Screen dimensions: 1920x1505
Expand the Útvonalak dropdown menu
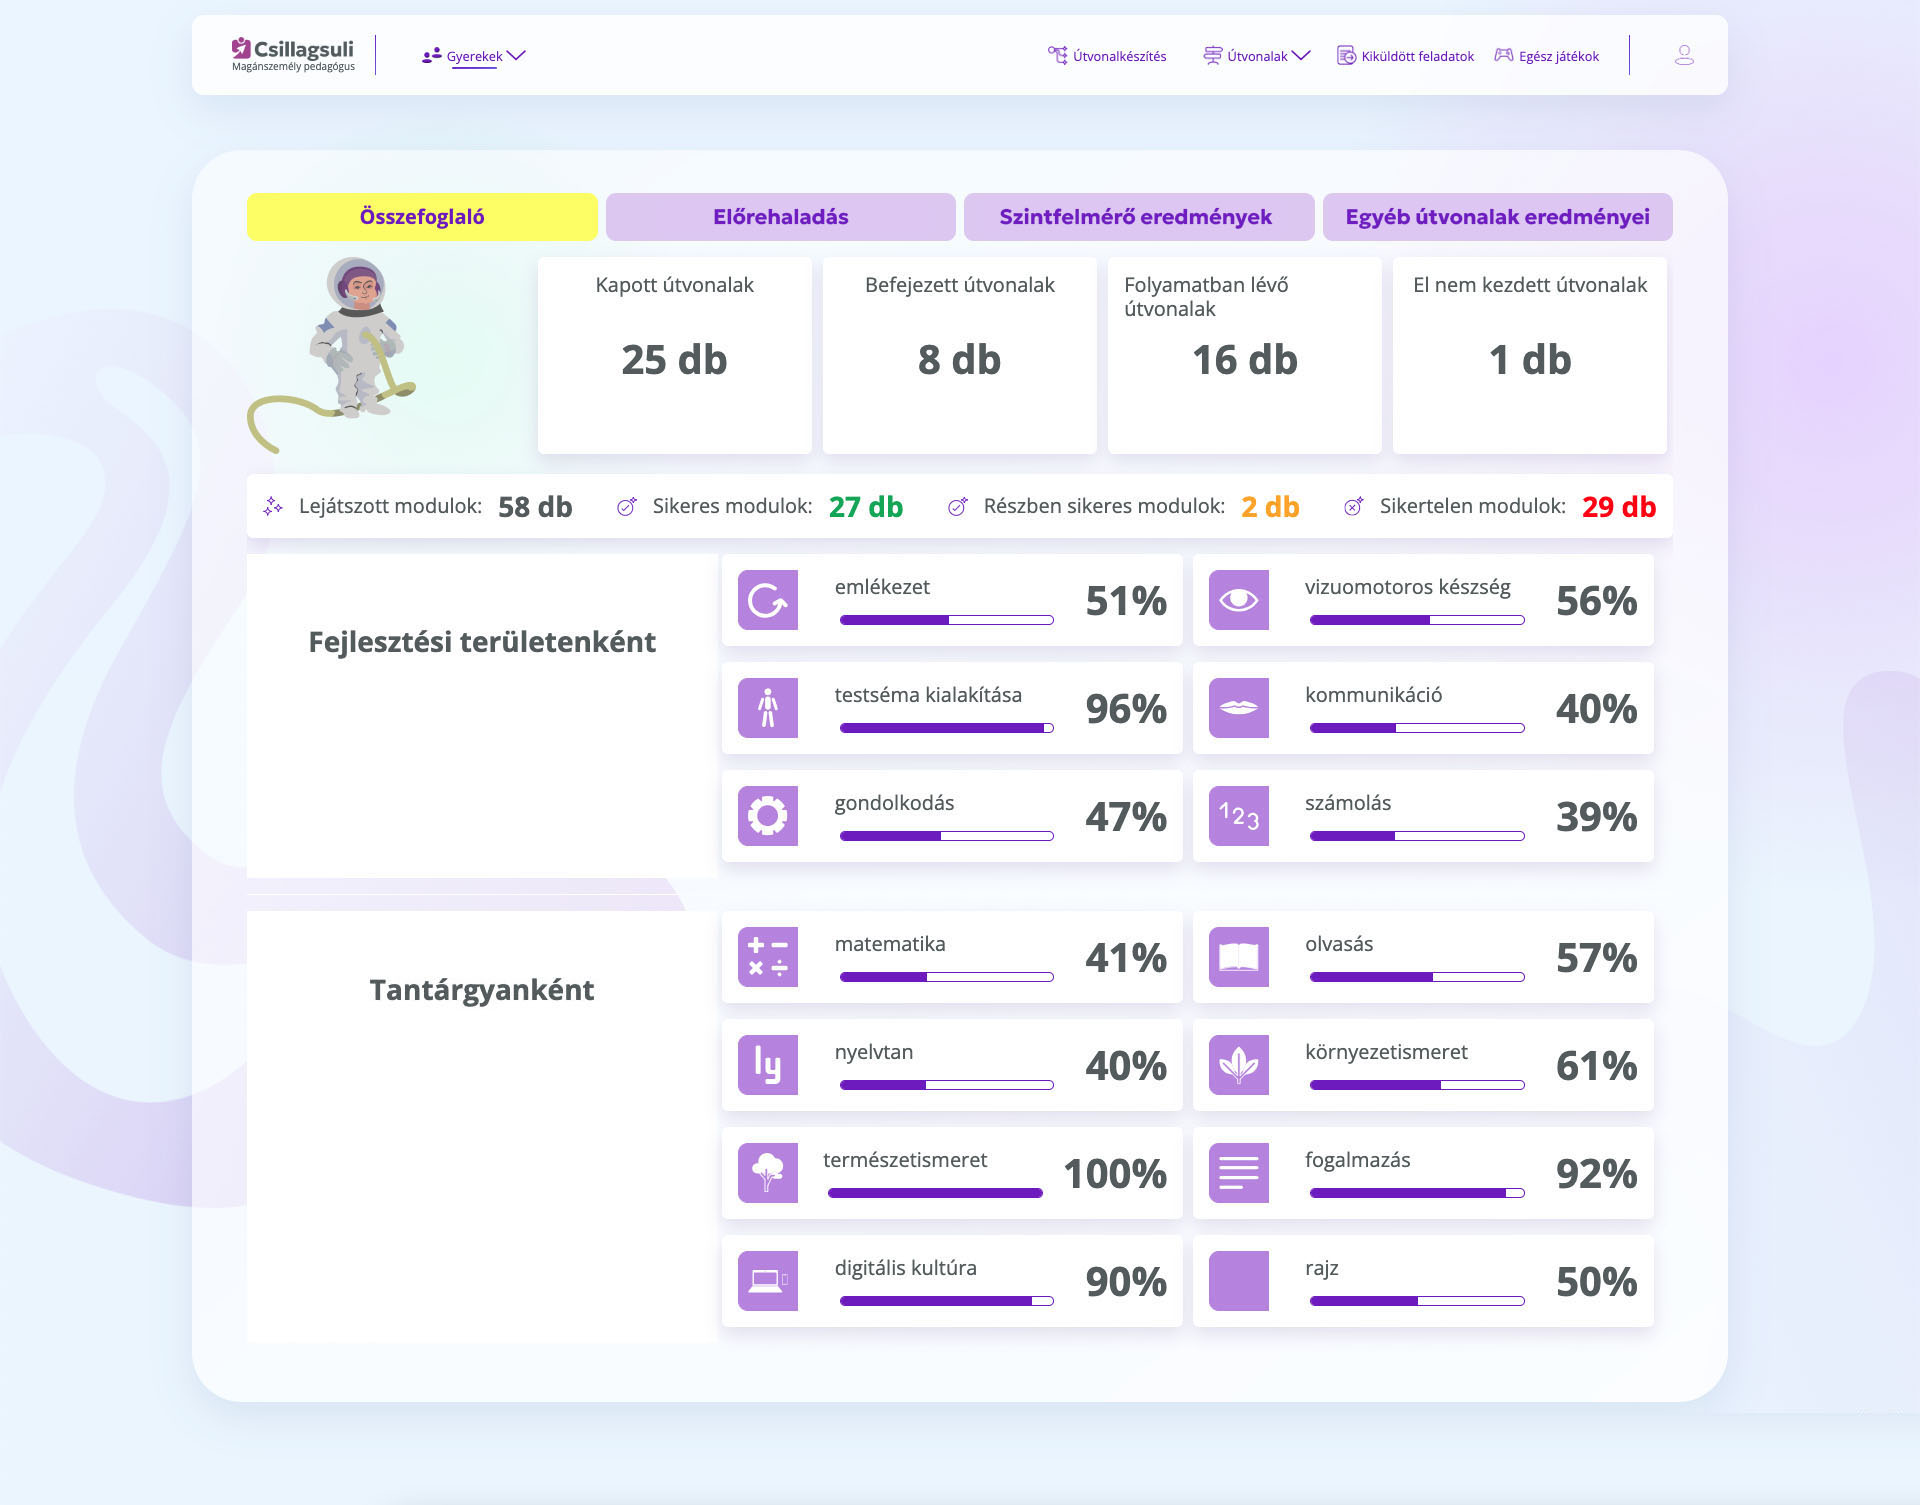pos(1257,56)
